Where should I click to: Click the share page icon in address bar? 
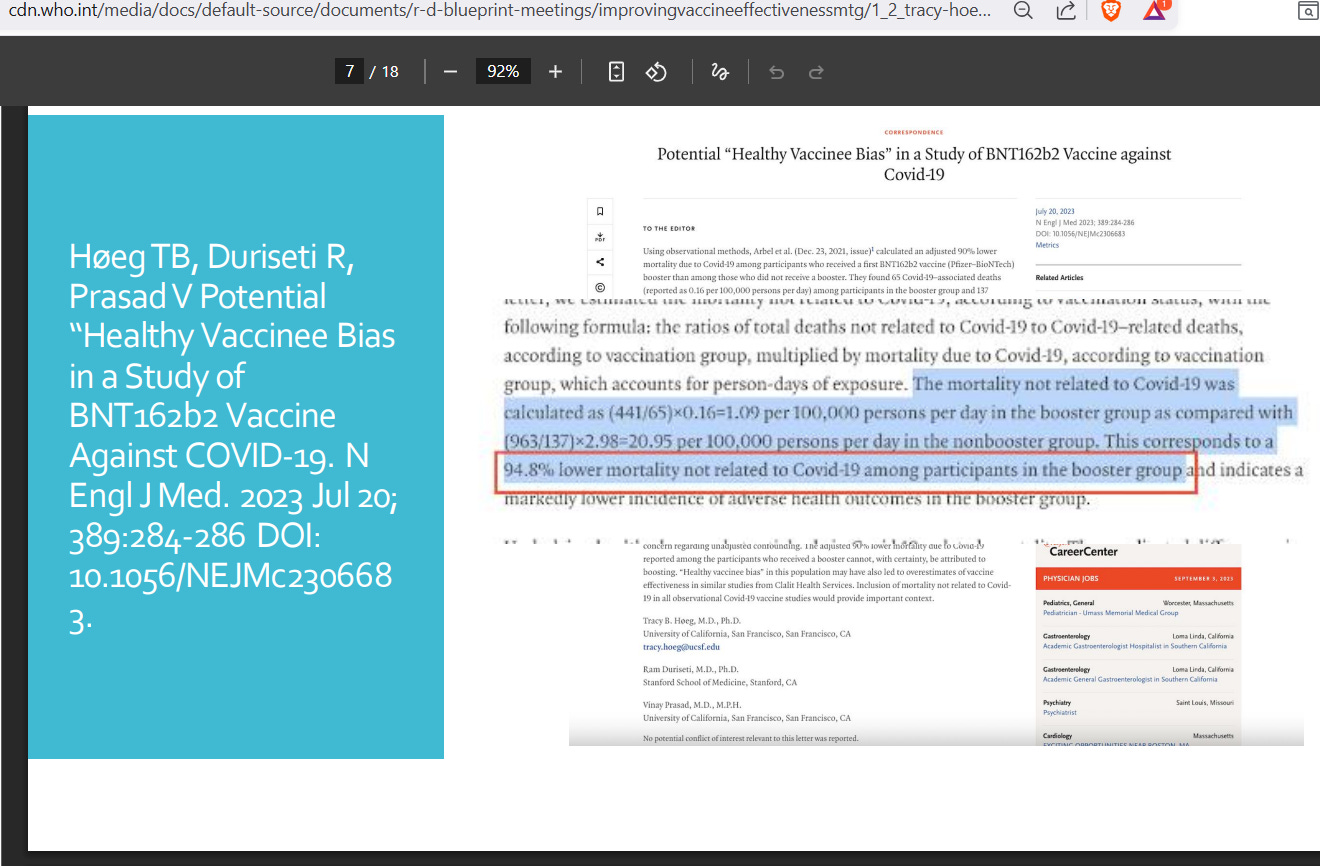[x=1066, y=10]
